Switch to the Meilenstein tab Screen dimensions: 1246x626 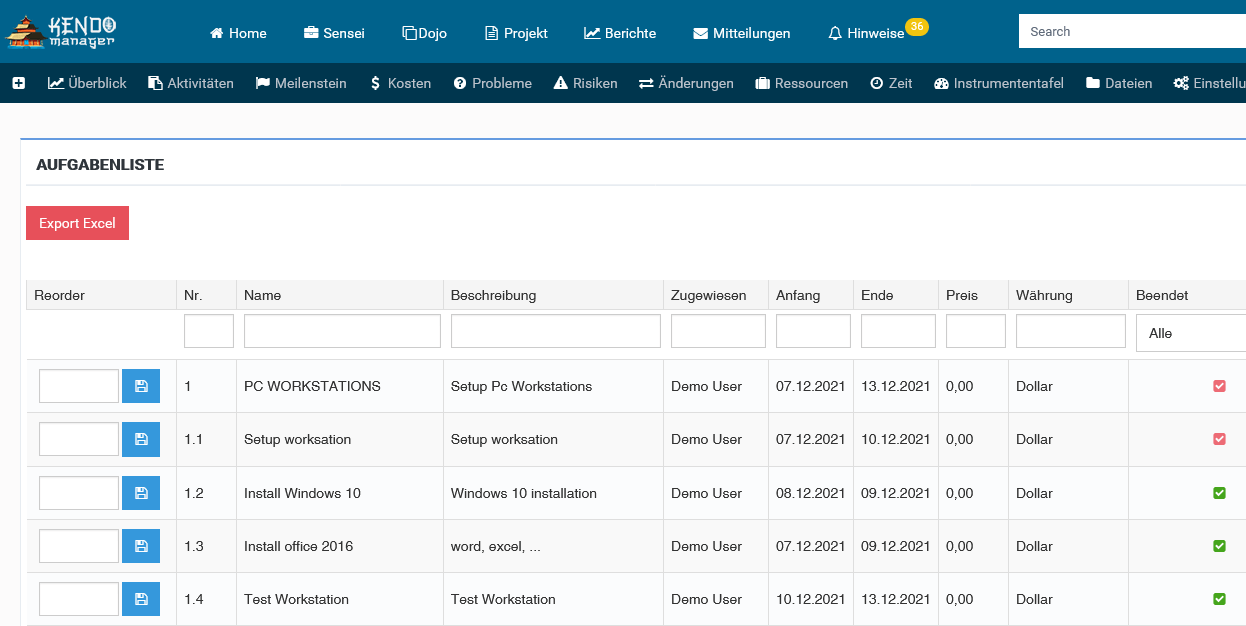301,83
